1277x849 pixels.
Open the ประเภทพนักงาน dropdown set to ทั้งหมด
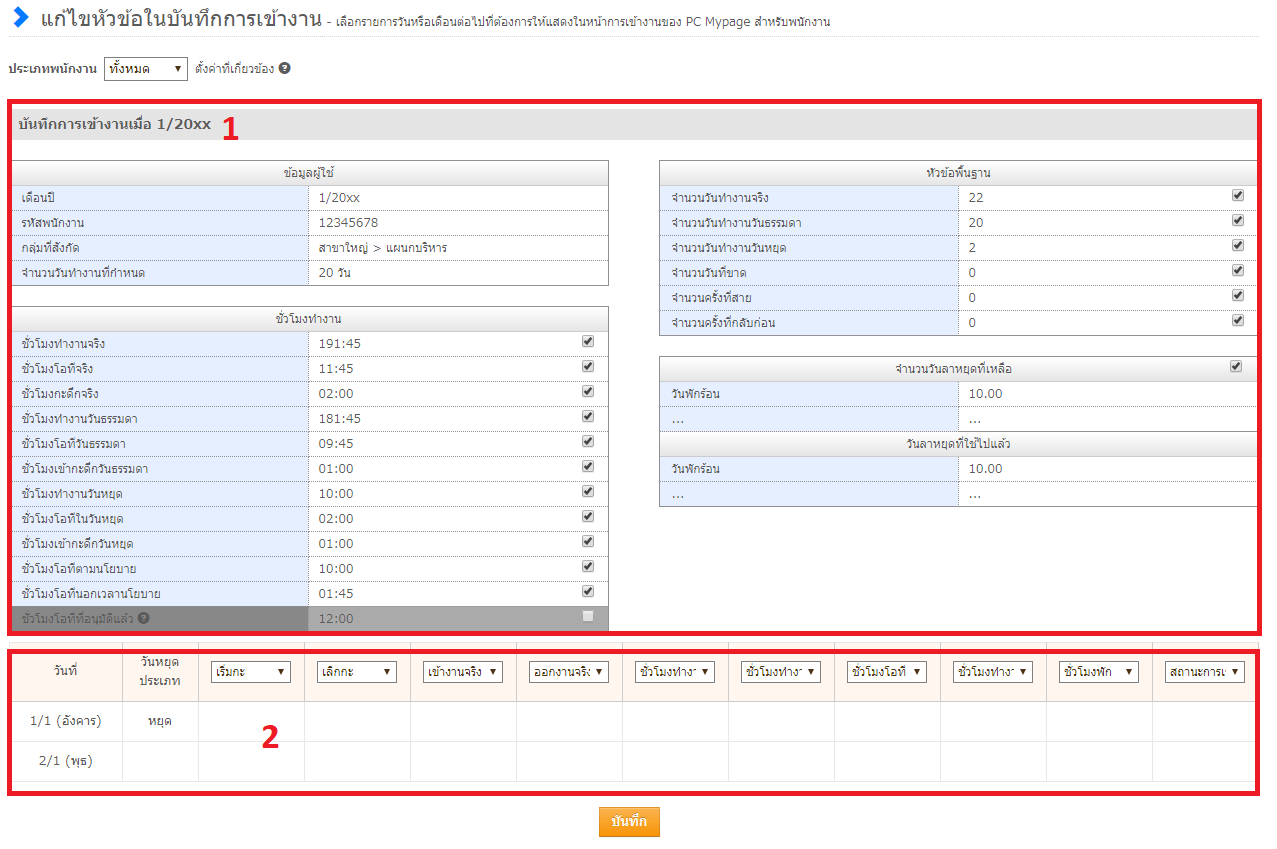(x=146, y=69)
